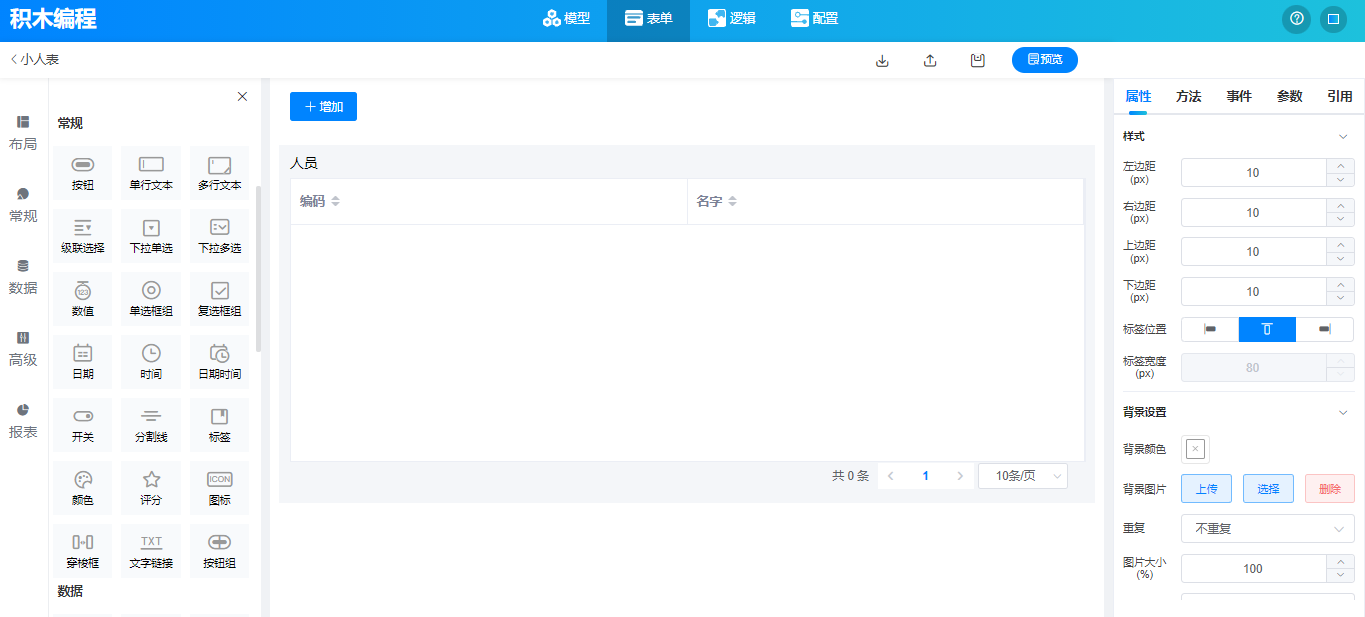1365x617 pixels.
Task: Click the 评分 star rating component
Action: point(151,487)
